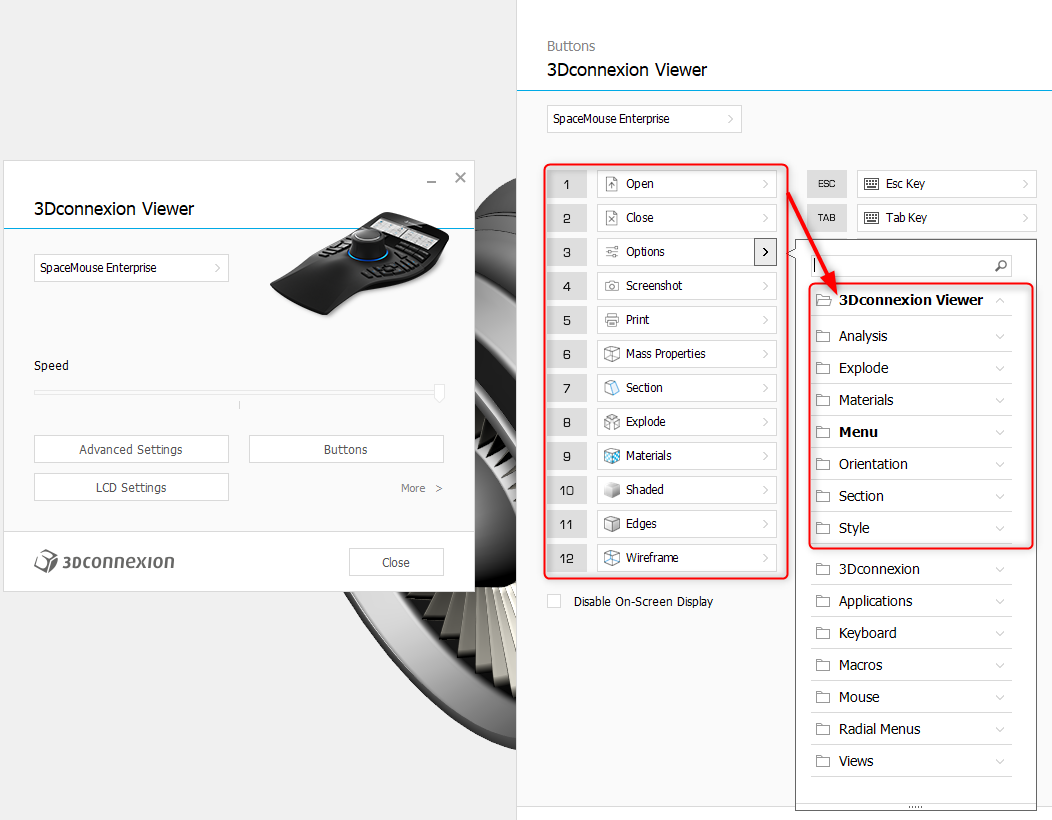Open Advanced Settings
Screen dimensions: 1052x820
[x=132, y=449]
